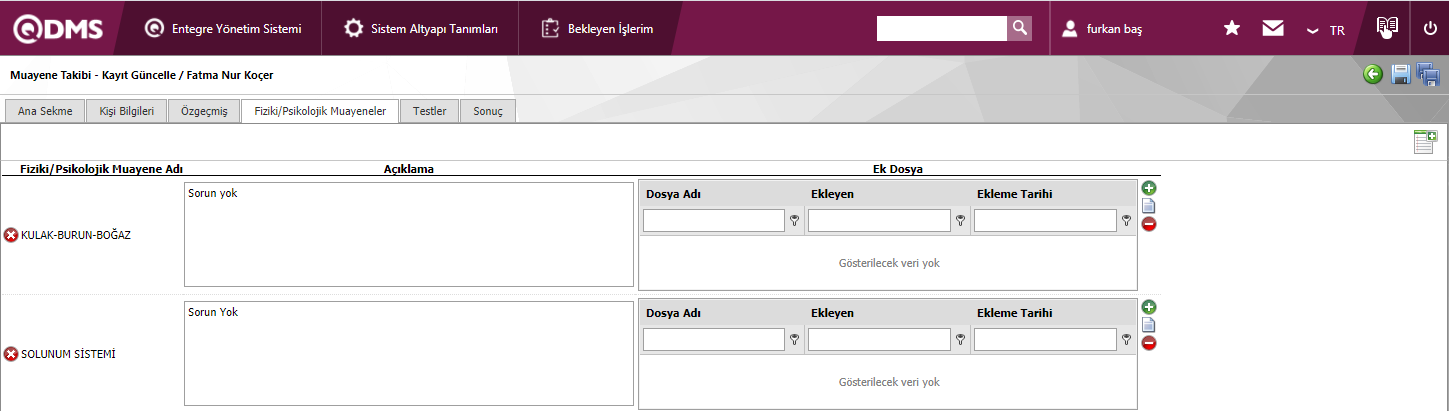Focus the top search box

click(941, 28)
